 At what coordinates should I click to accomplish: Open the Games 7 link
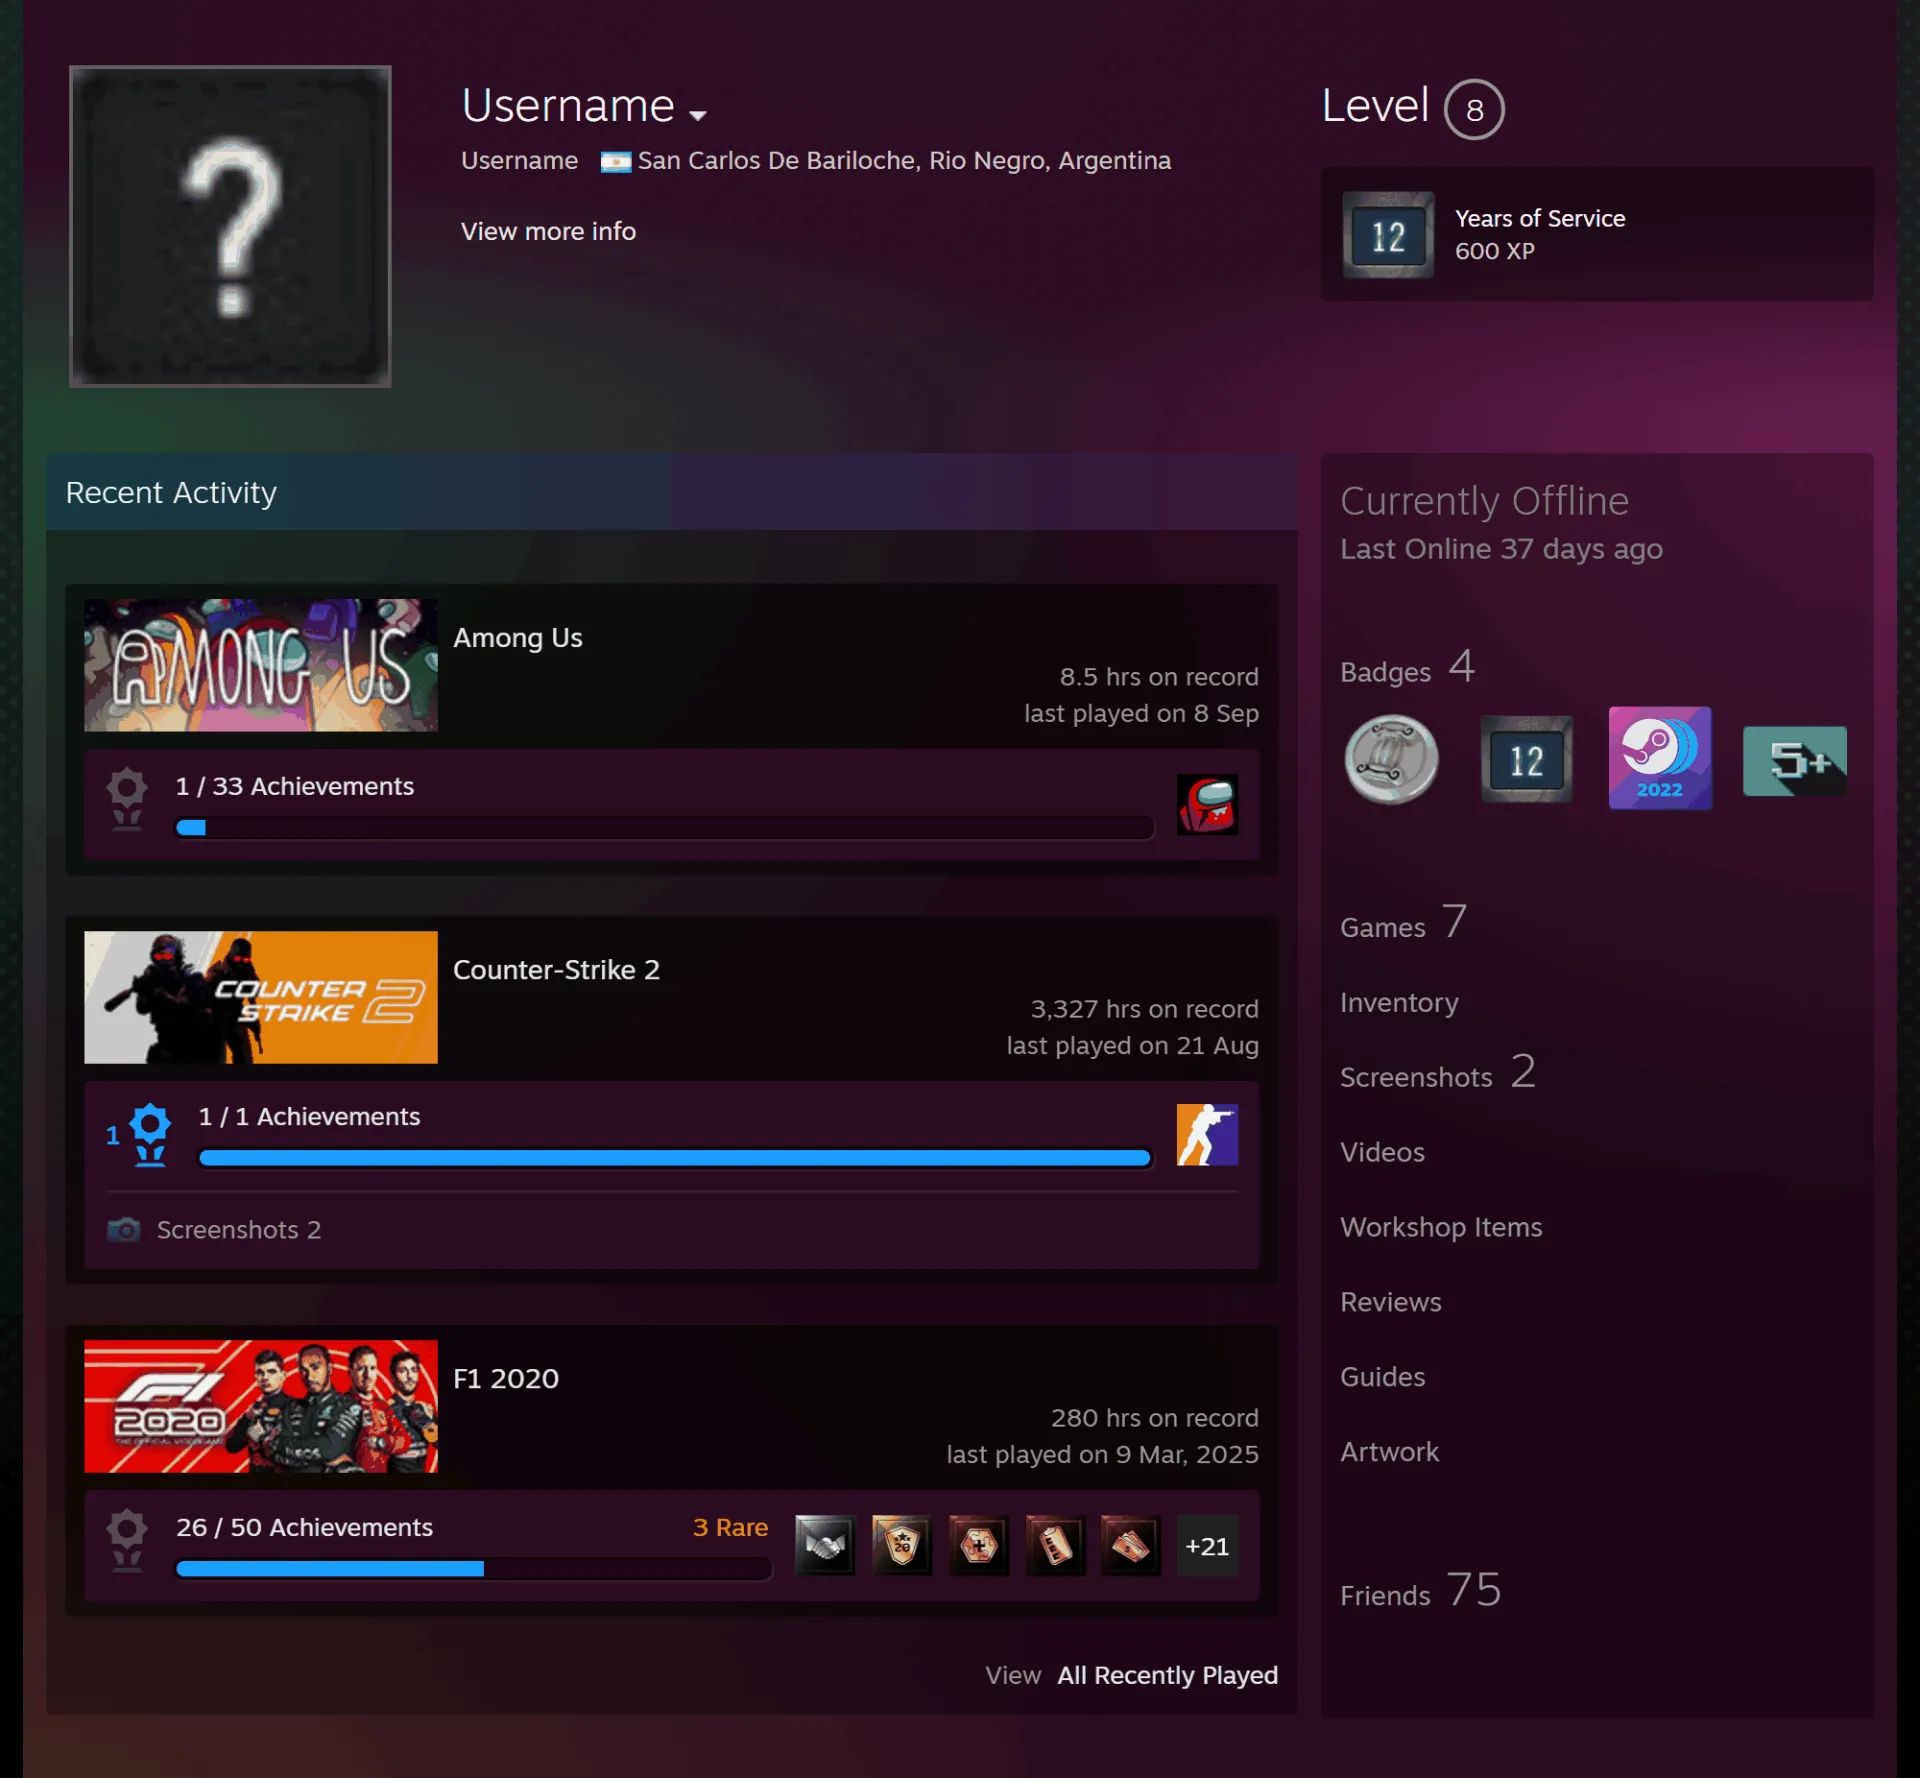1403,923
